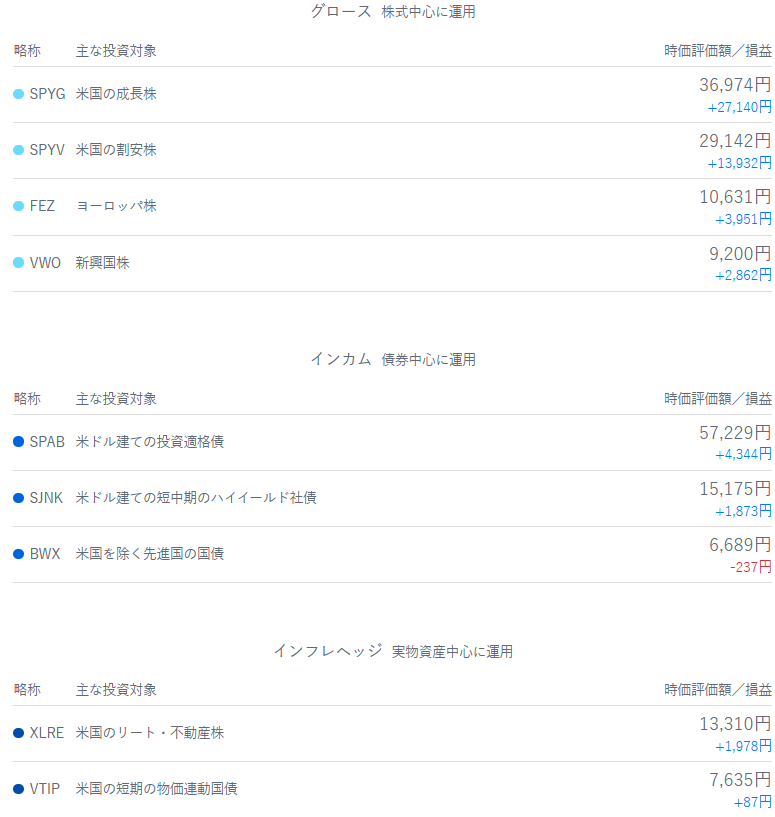Viewport: 775px width, 817px height.
Task: Select the VTIP ticker label
Action: click(x=45, y=788)
